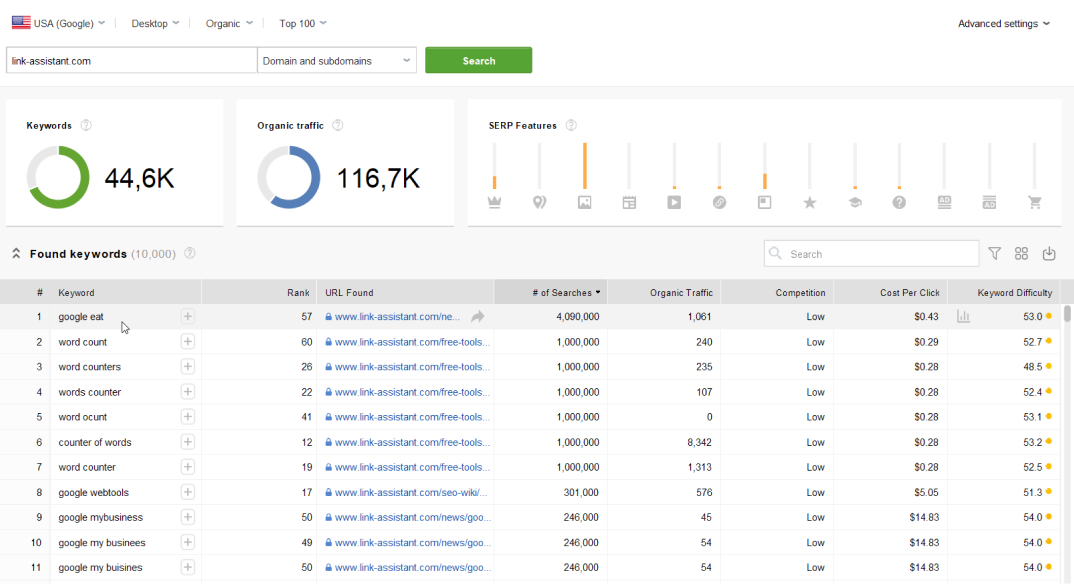
Task: Open the USA (Google) region dropdown
Action: (58, 23)
